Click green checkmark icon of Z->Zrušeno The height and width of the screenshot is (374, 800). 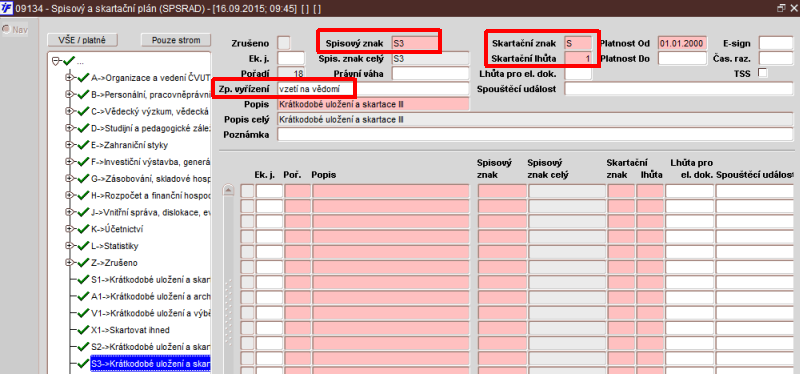coord(83,262)
